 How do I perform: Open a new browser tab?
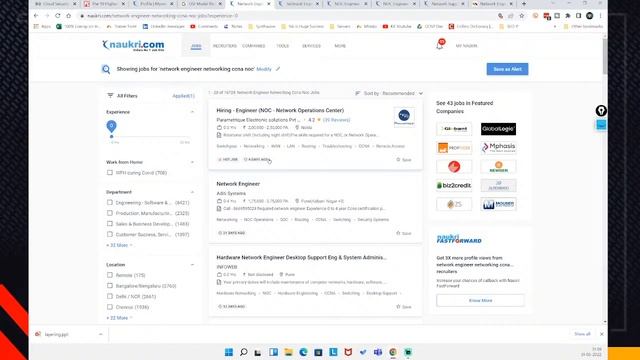coord(524,4)
